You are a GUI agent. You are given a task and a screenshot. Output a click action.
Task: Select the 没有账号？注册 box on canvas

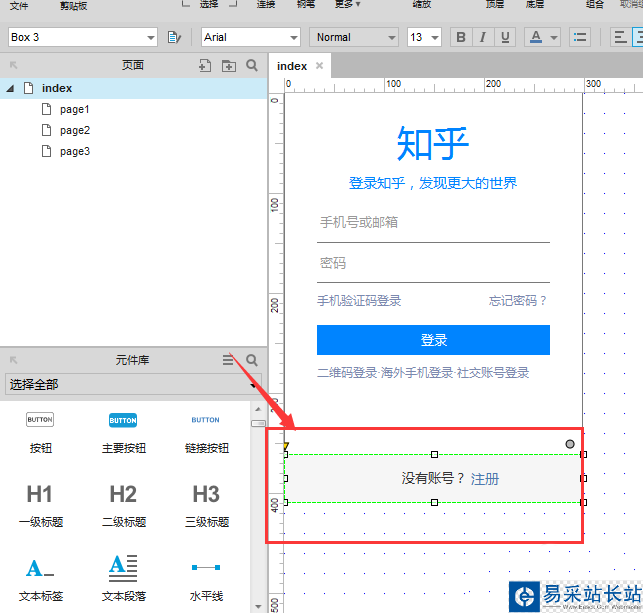point(434,479)
